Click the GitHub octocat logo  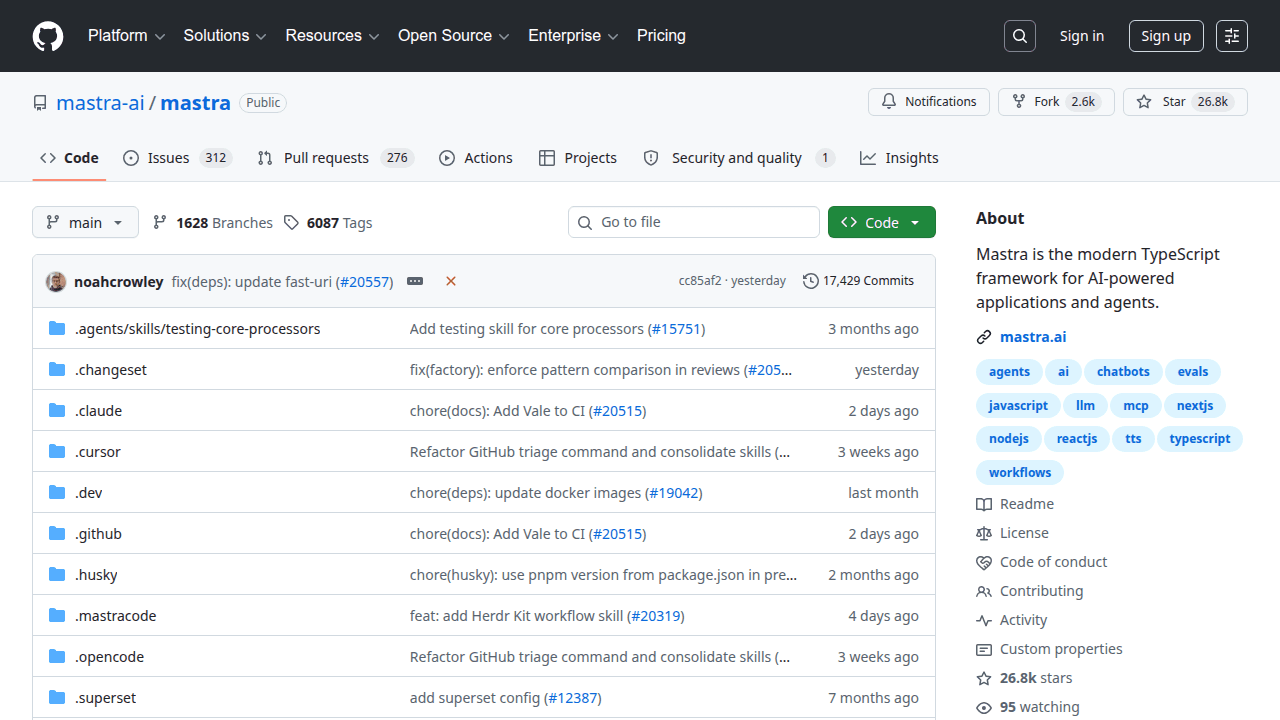[x=48, y=36]
